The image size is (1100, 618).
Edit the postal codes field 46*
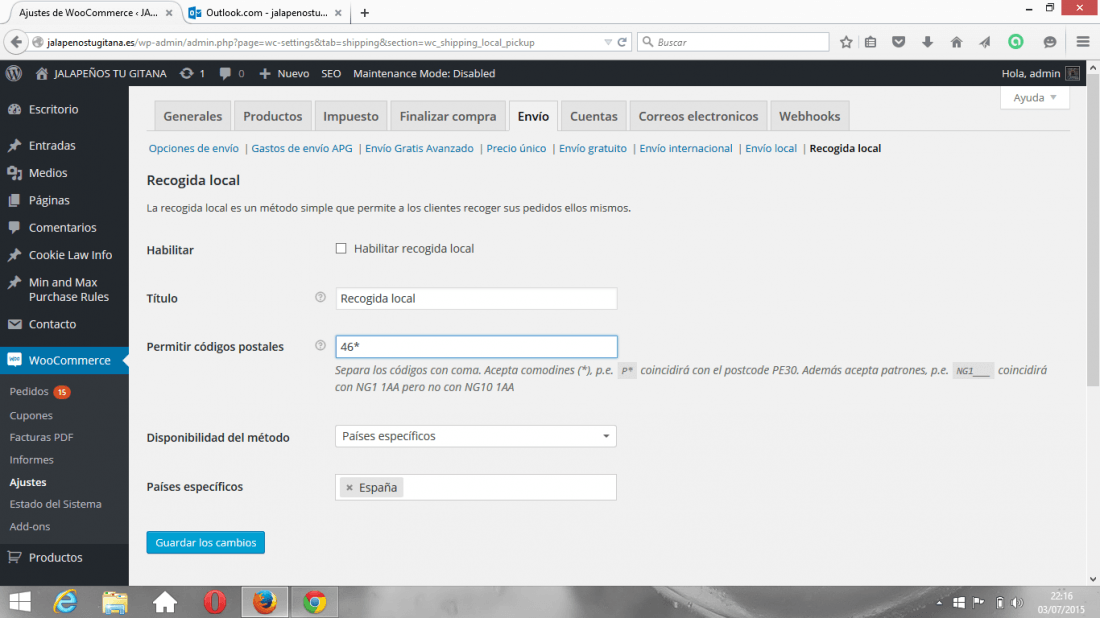coord(476,347)
